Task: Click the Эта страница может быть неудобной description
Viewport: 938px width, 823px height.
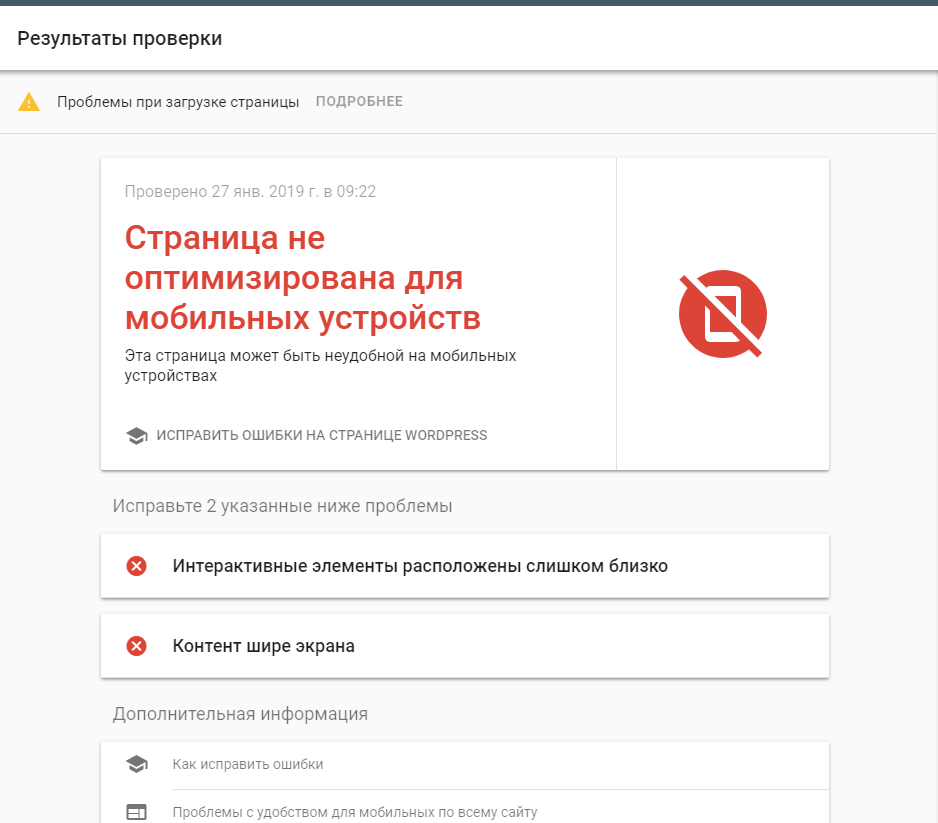Action: [320, 366]
